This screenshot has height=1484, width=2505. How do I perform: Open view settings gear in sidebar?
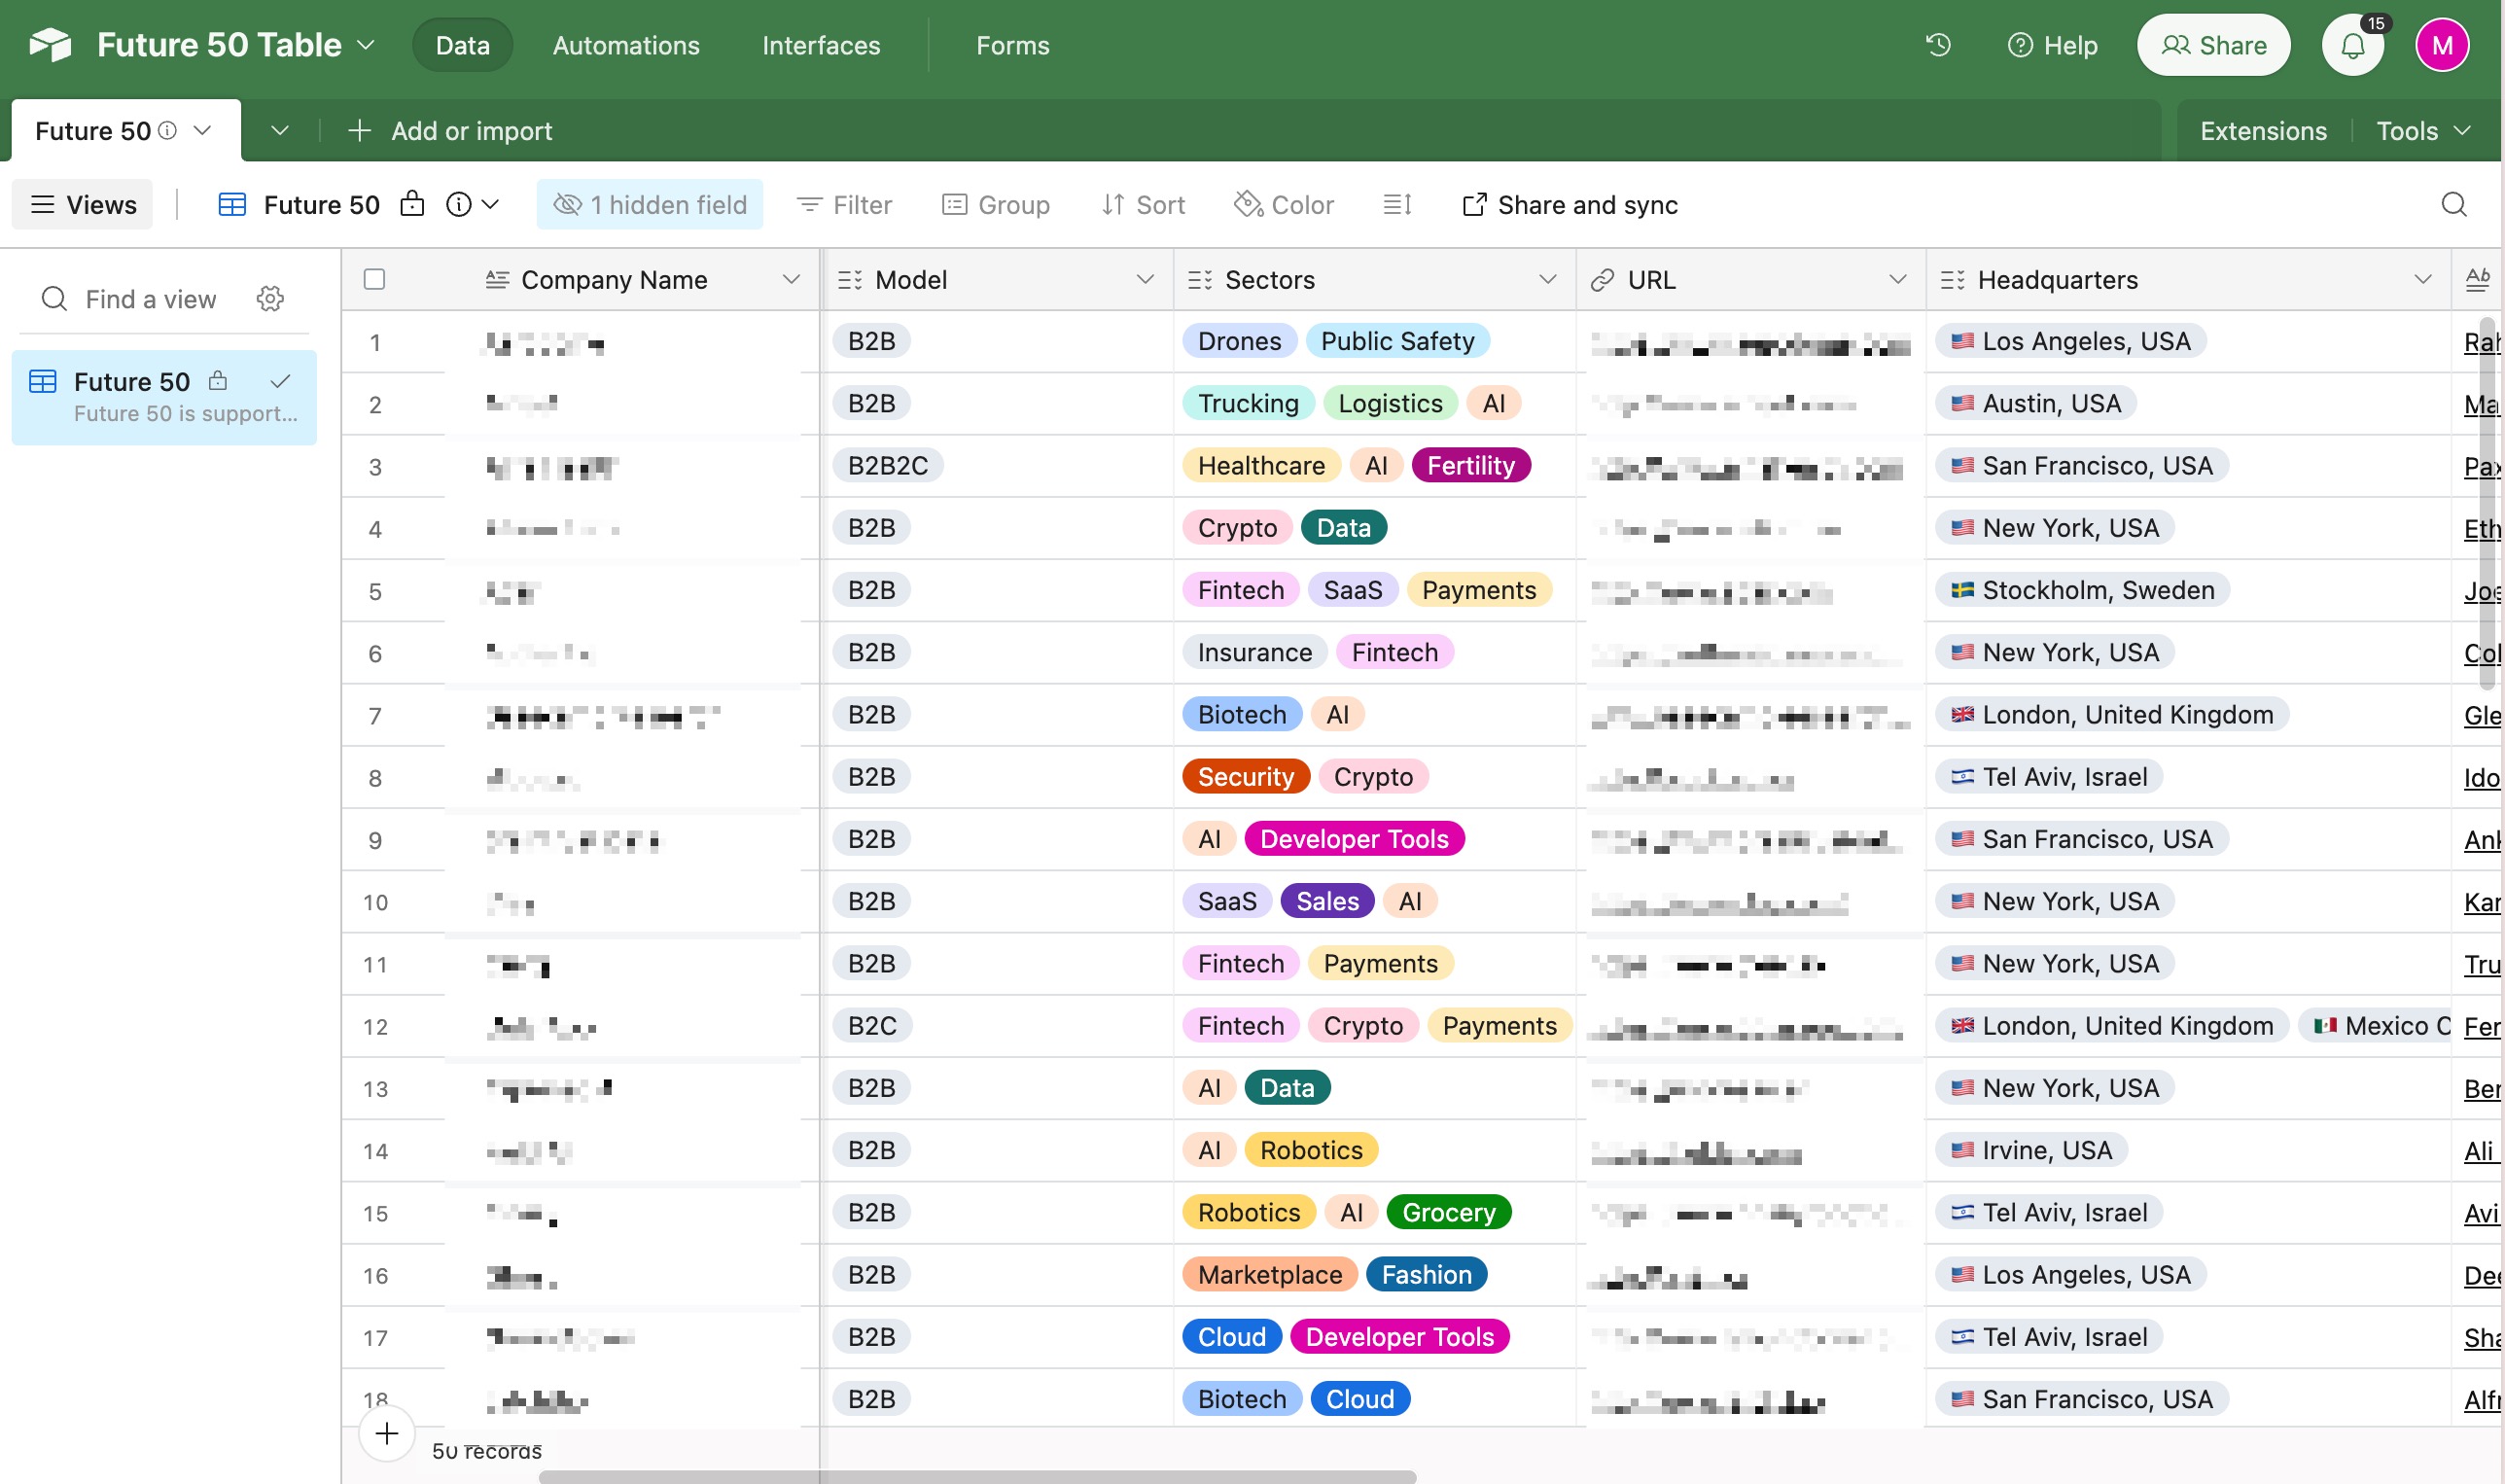270,299
